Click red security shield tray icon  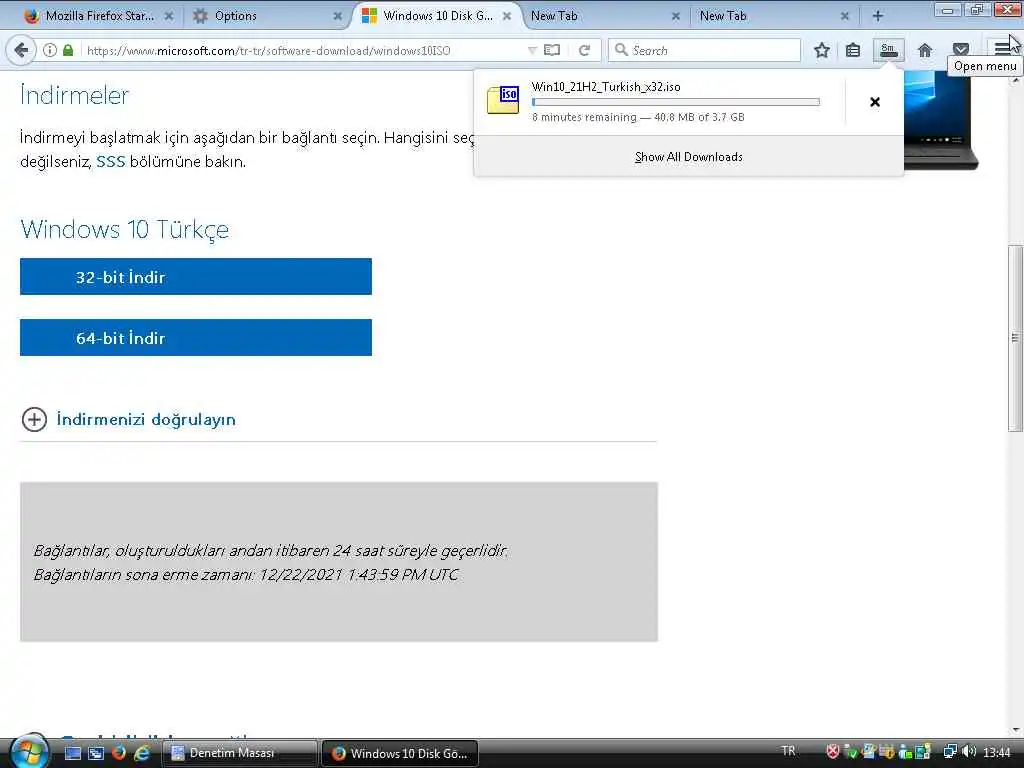pos(833,752)
